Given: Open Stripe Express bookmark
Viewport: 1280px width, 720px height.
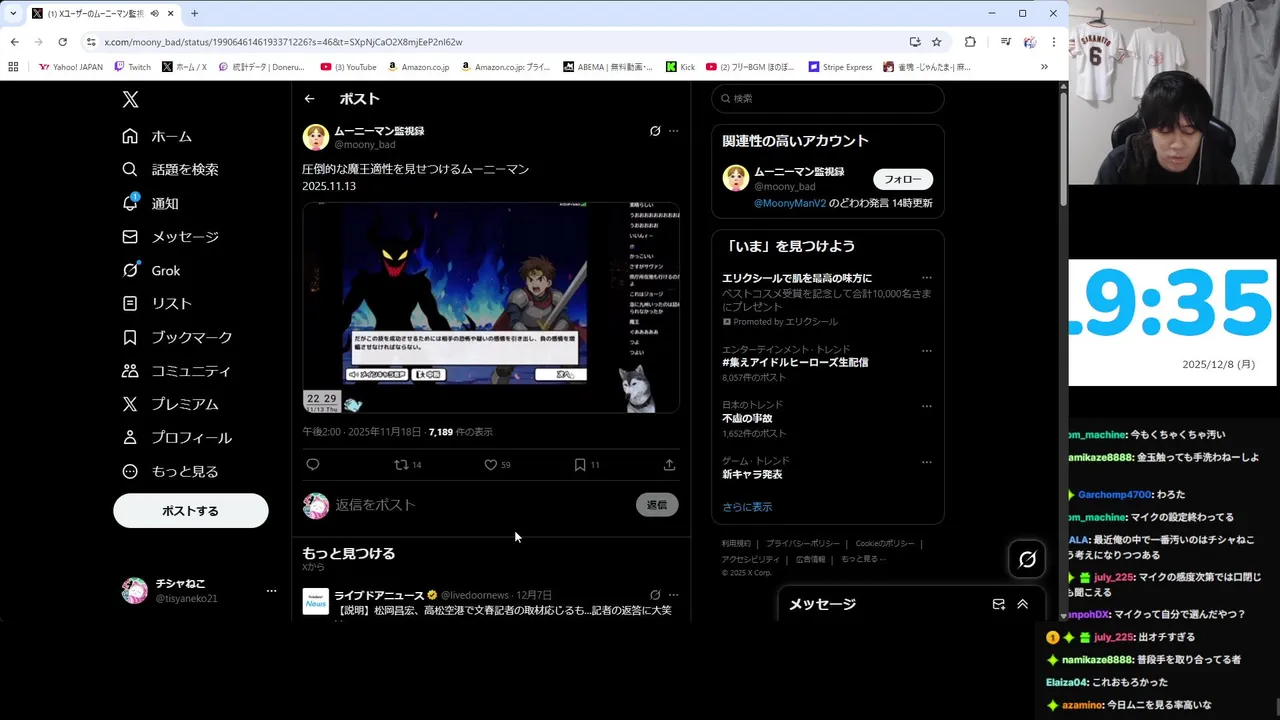Looking at the screenshot, I should pyautogui.click(x=840, y=67).
